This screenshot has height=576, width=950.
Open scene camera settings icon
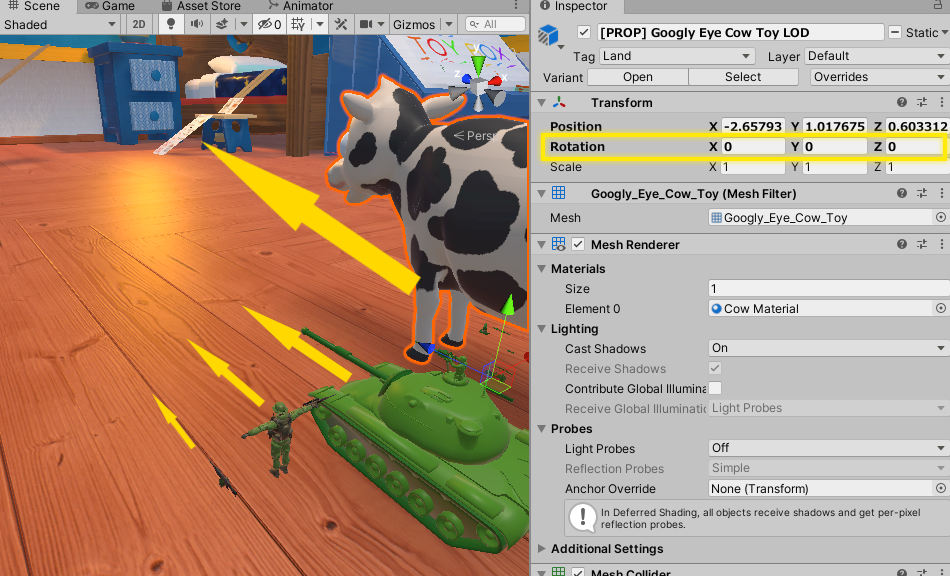(x=367, y=25)
